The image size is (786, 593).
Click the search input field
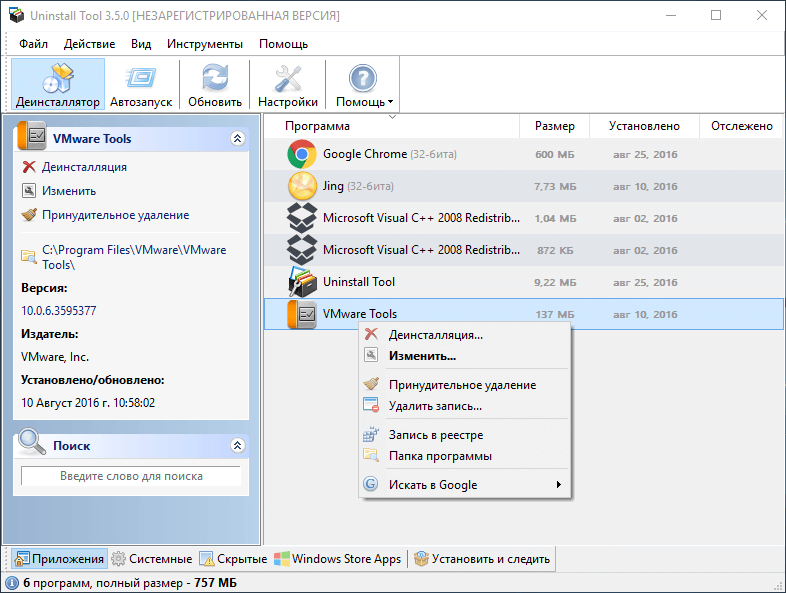click(x=131, y=476)
